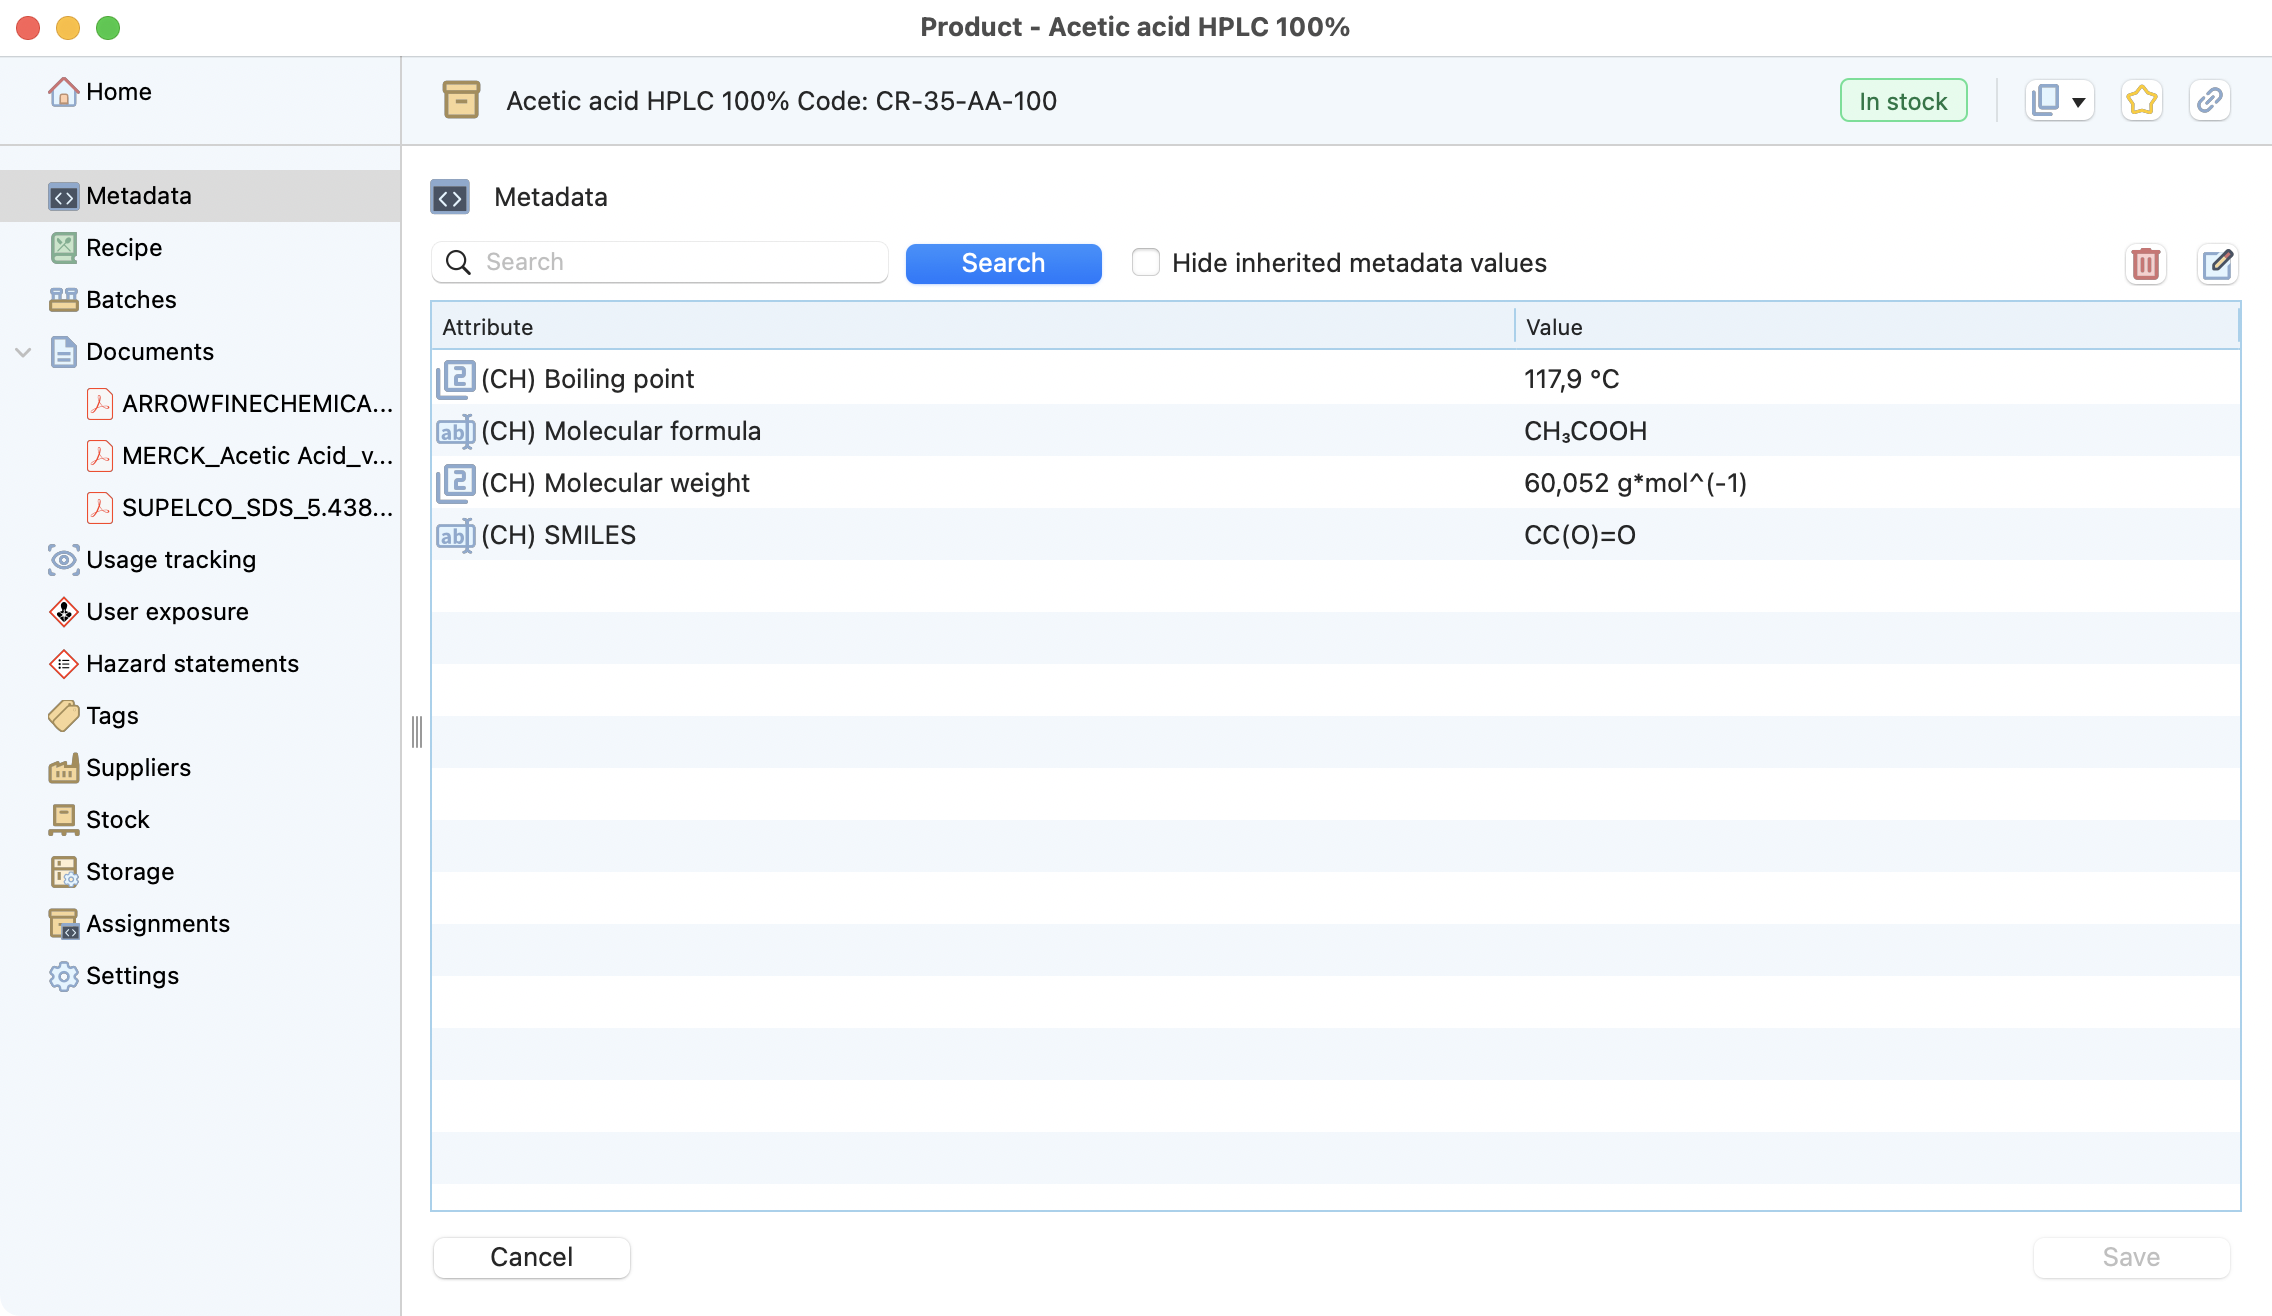
Task: Collapse the Documents tree chevron
Action: tap(24, 352)
